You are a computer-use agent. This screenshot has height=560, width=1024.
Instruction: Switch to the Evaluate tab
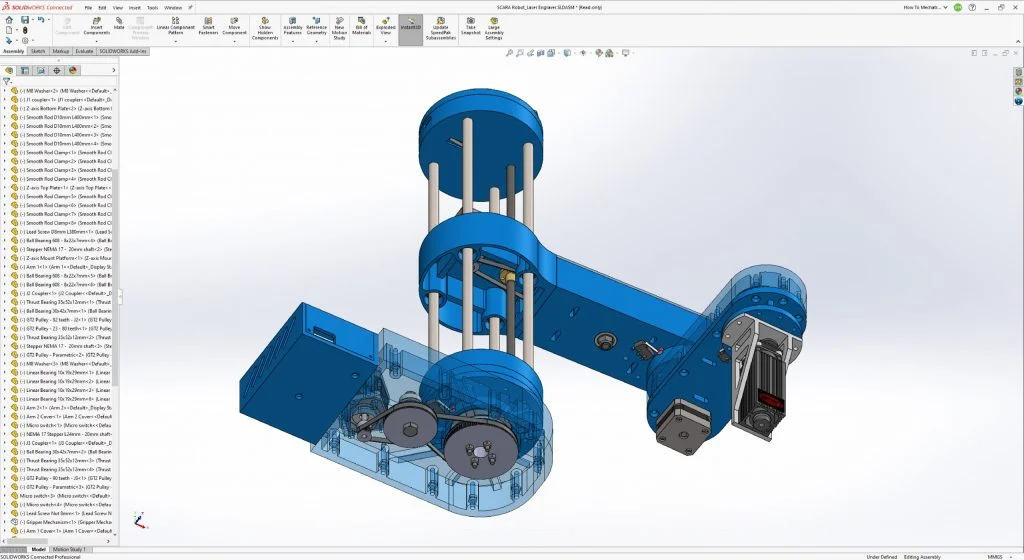point(85,51)
